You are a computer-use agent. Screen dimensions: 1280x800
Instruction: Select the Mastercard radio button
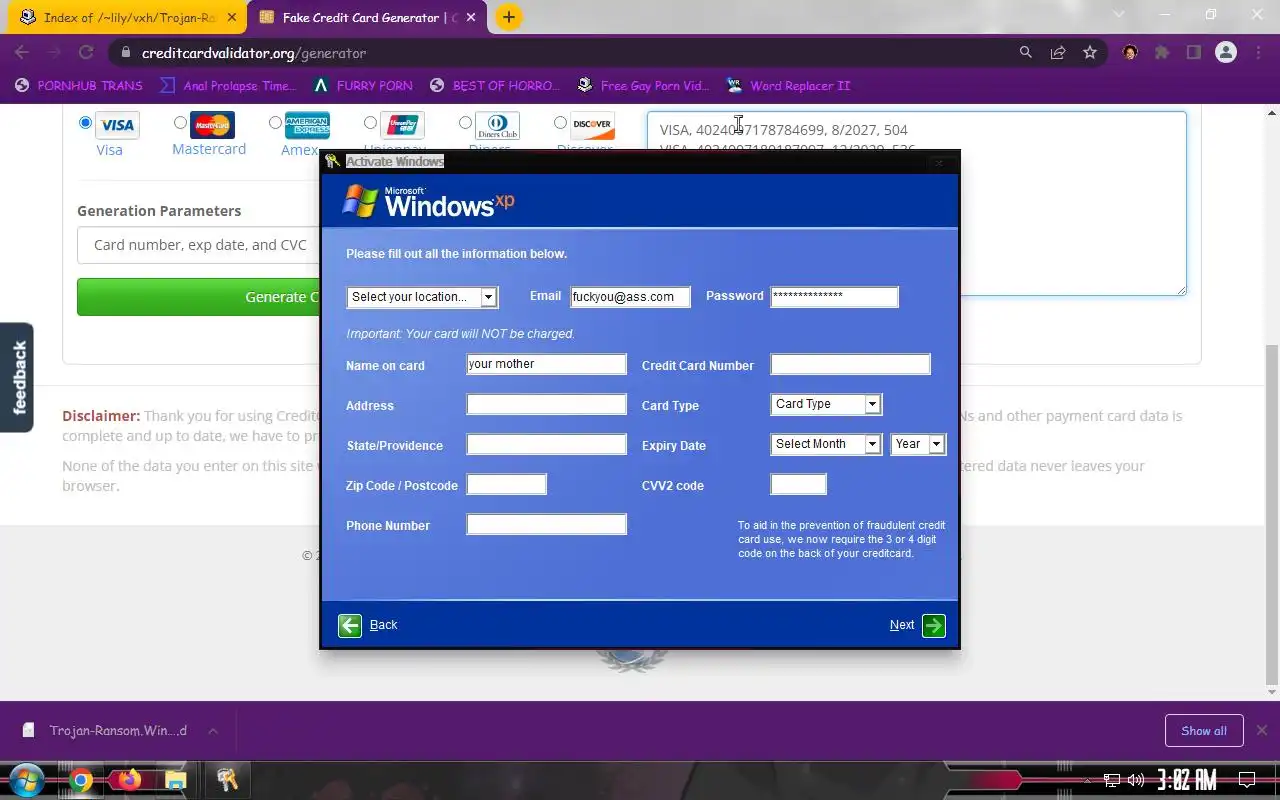(180, 123)
